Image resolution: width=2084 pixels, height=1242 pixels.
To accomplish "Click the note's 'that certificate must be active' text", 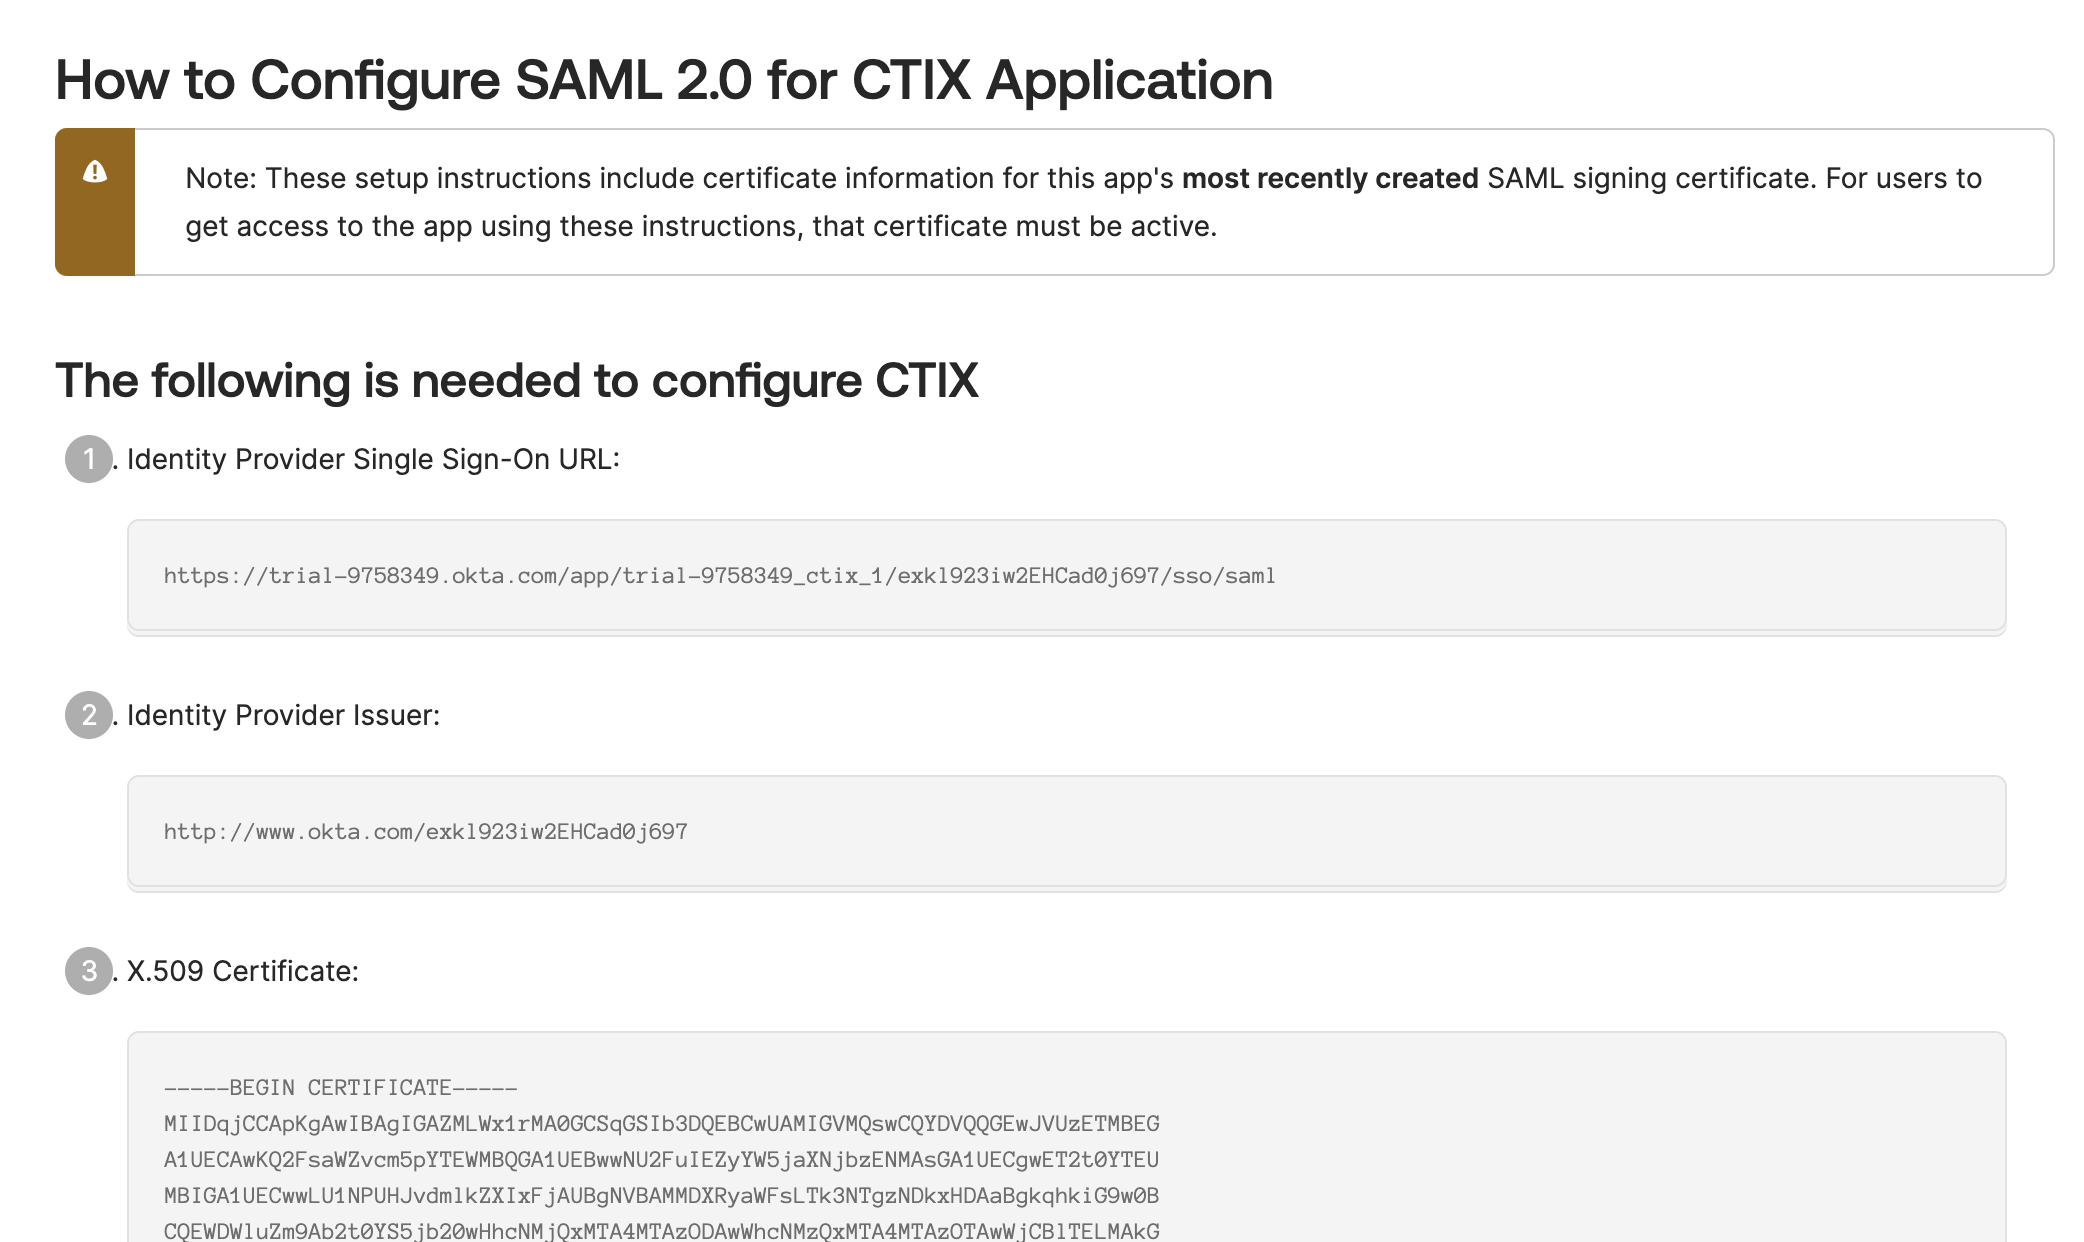I will [x=1014, y=227].
